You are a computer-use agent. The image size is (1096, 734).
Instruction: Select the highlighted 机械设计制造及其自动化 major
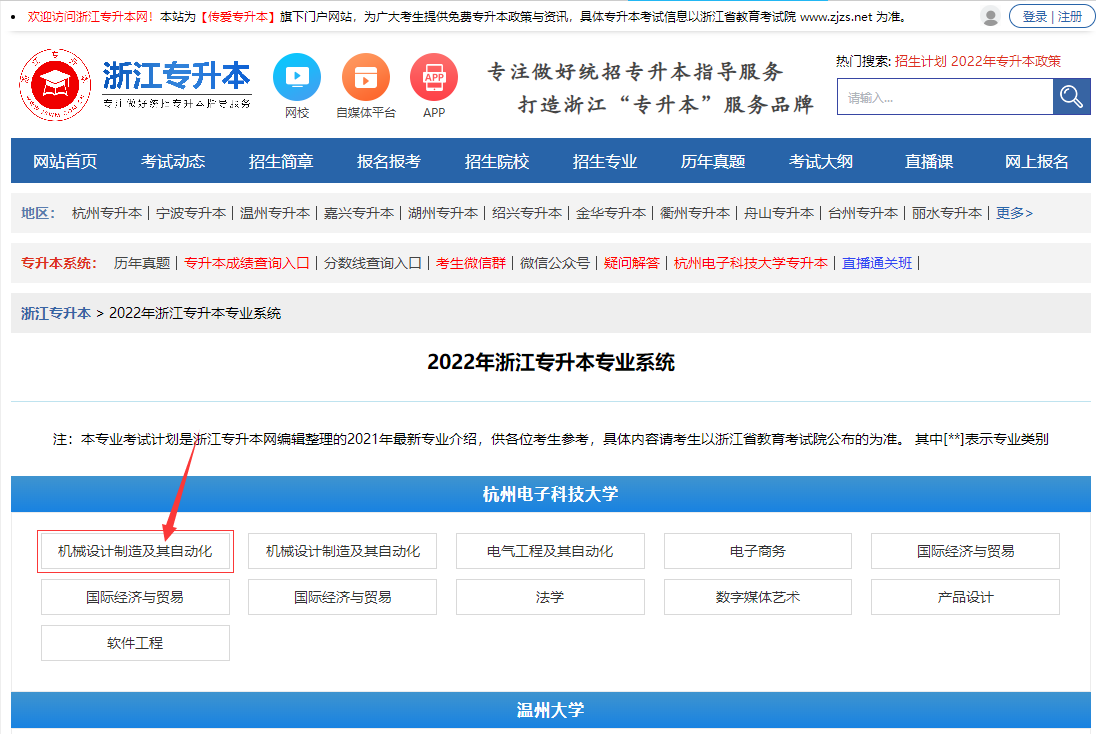click(x=134, y=551)
